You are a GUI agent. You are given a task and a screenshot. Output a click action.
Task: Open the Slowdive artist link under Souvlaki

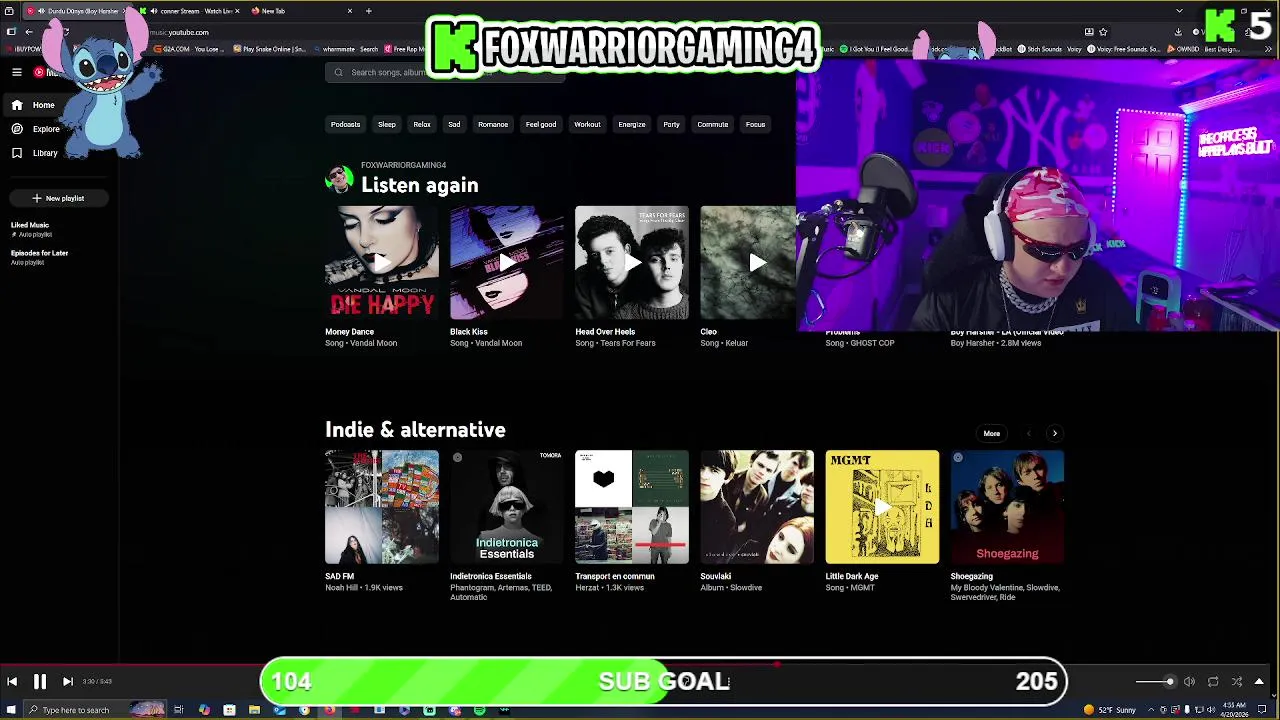click(x=746, y=588)
